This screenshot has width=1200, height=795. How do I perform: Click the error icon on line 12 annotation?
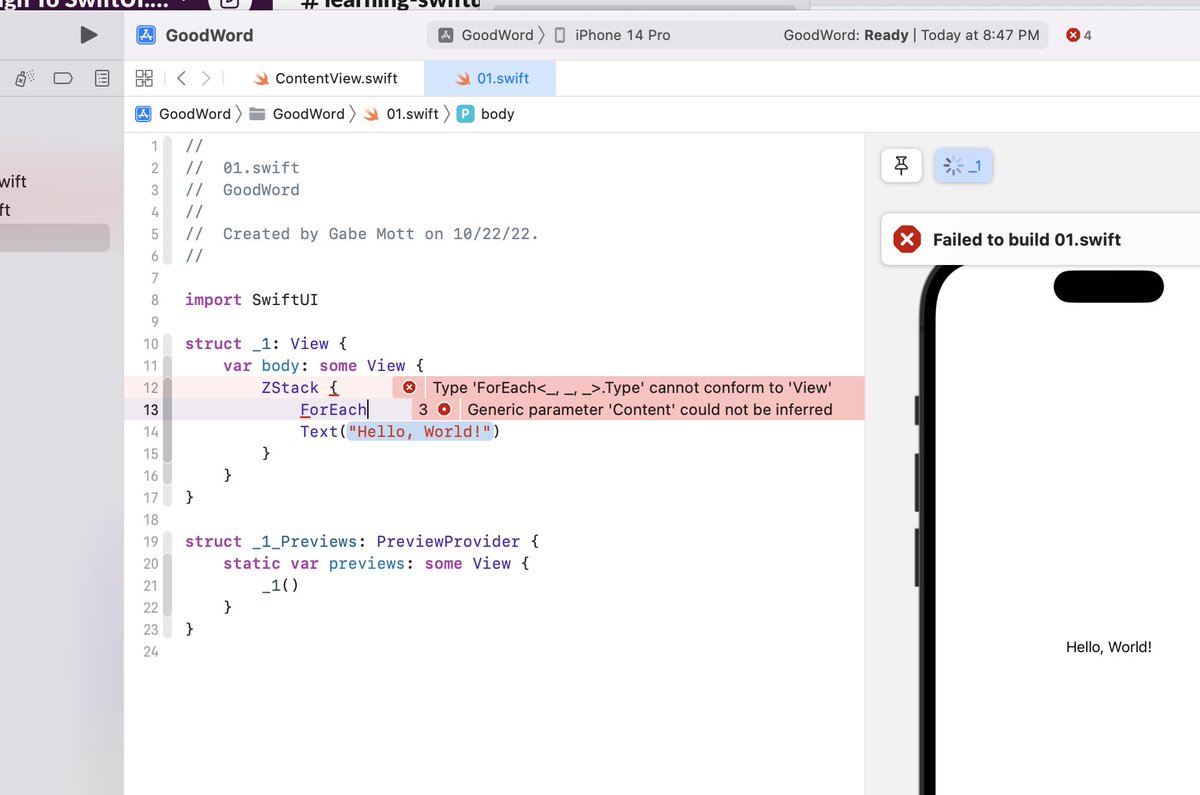coord(409,387)
